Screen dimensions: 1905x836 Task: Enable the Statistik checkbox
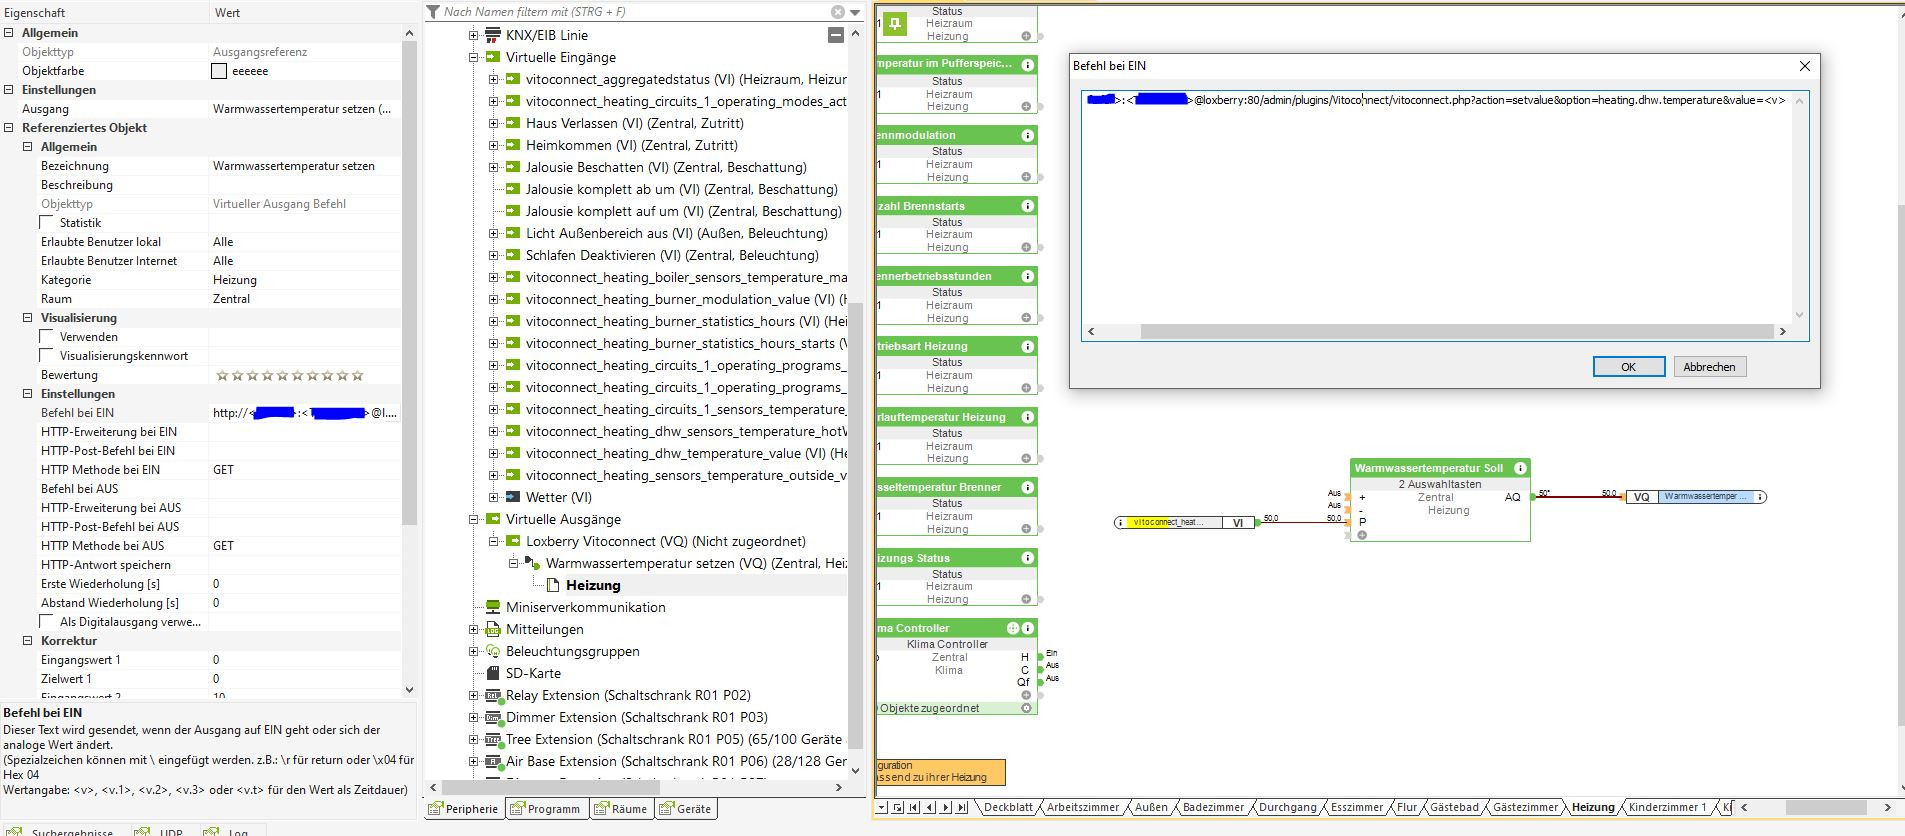point(47,223)
